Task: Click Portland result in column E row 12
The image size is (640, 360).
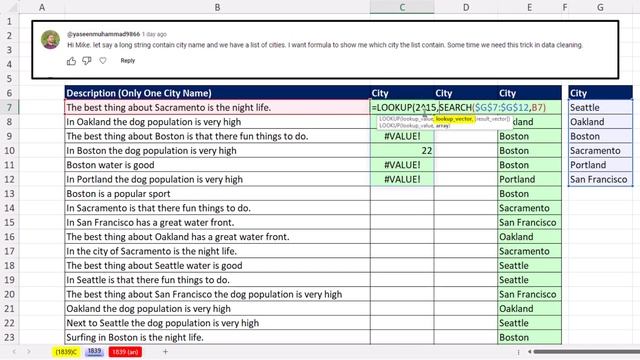Action: pos(529,179)
